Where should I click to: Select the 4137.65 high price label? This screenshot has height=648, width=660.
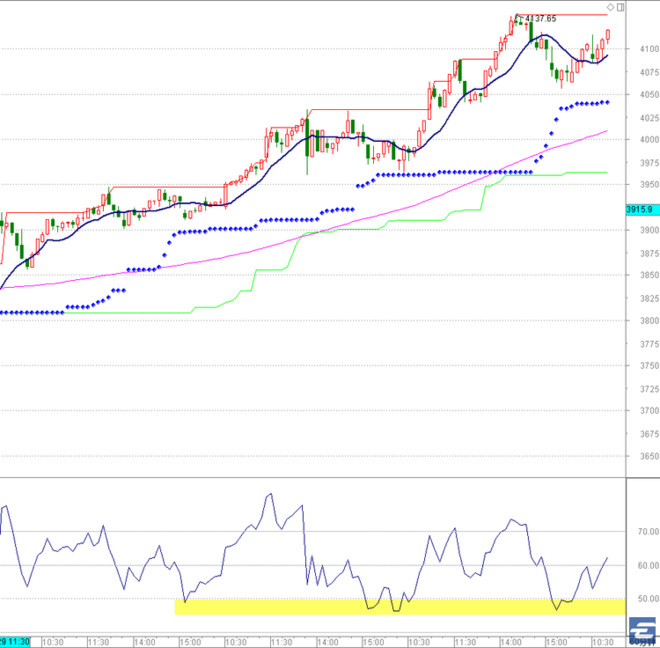540,19
